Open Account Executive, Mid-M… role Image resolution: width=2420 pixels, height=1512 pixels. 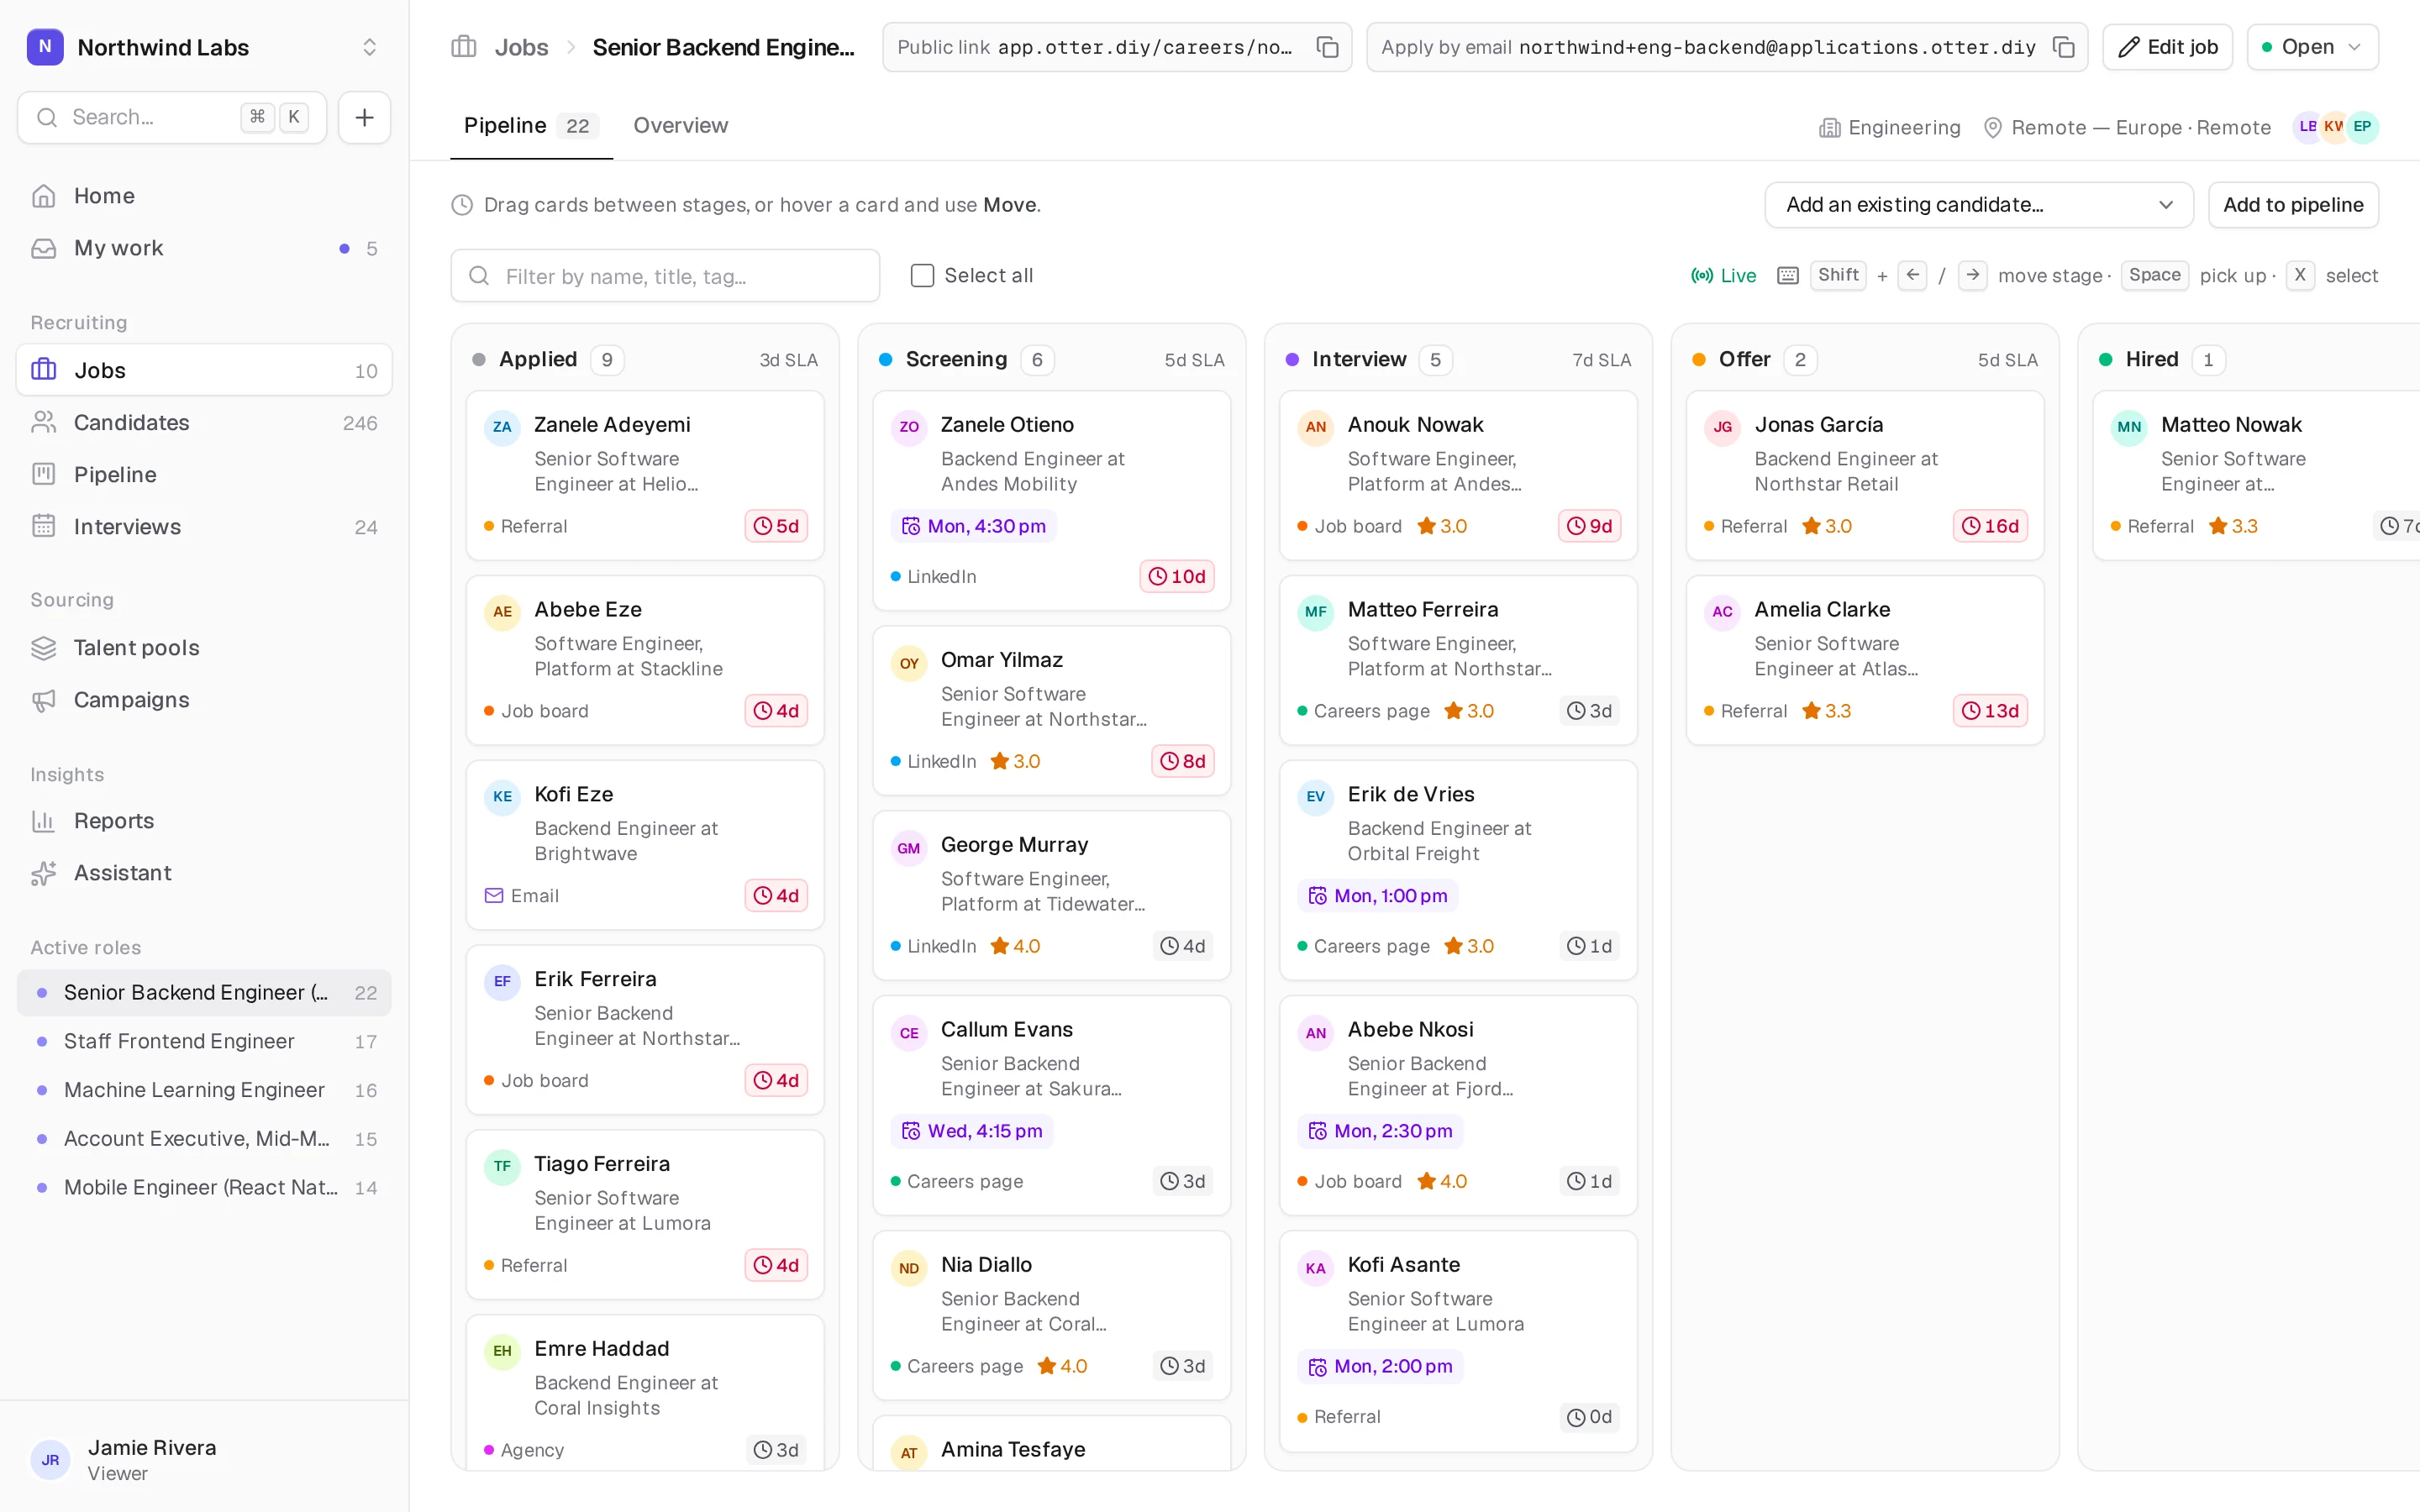(x=204, y=1139)
